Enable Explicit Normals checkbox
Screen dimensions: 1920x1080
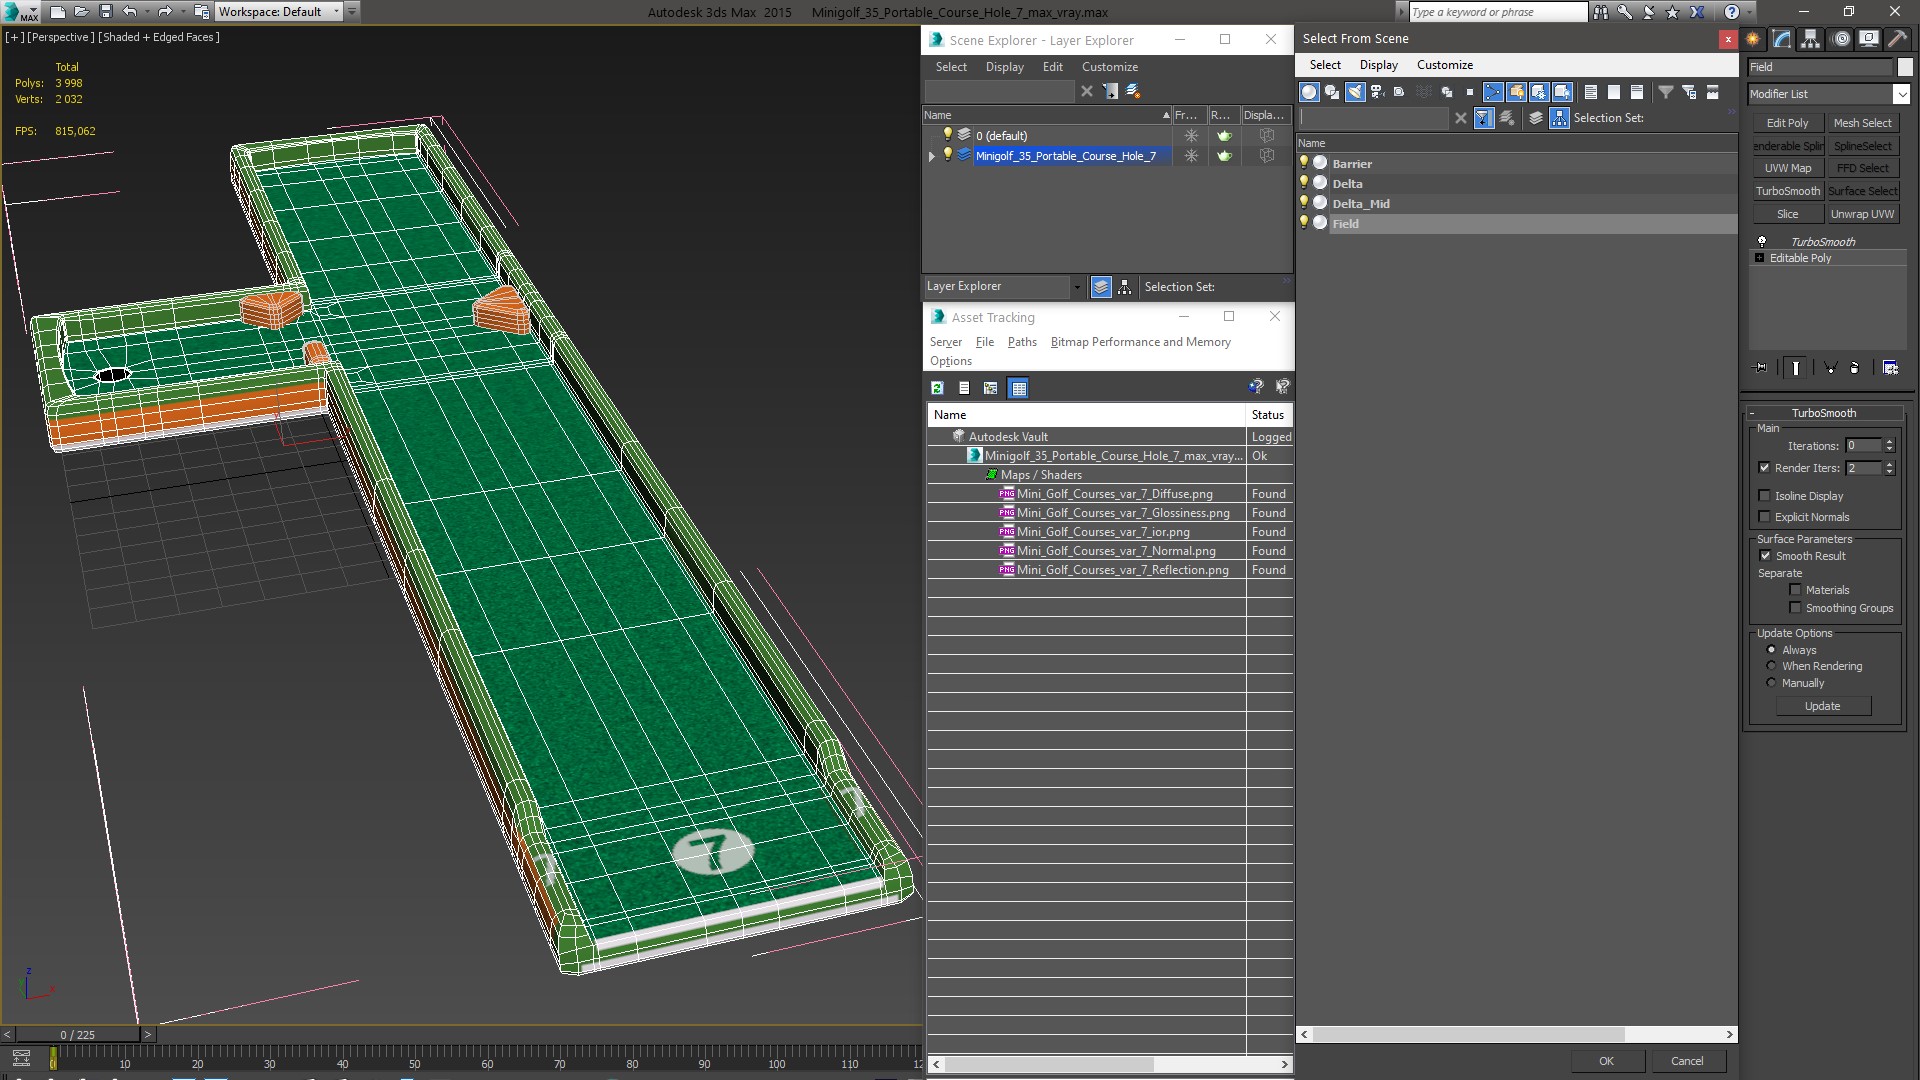click(1764, 516)
